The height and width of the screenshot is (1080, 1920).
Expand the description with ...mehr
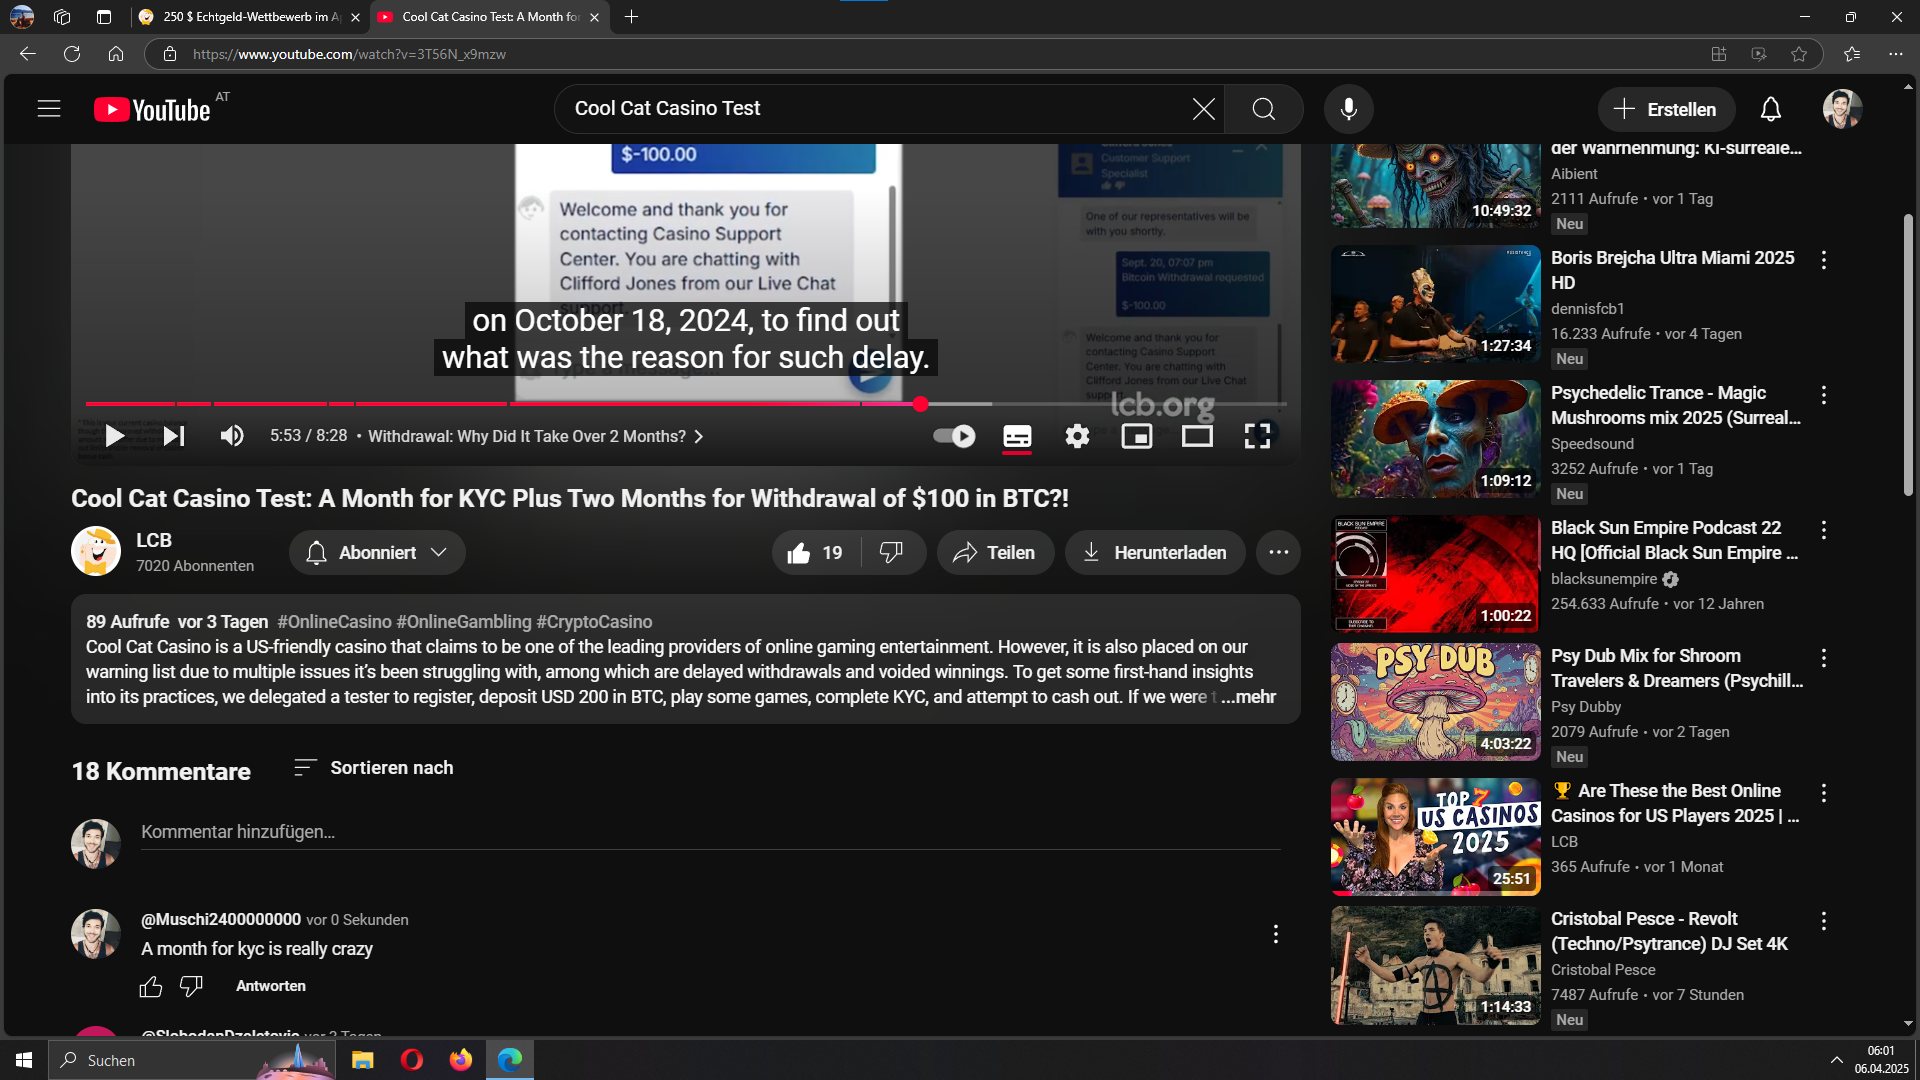[x=1248, y=697]
